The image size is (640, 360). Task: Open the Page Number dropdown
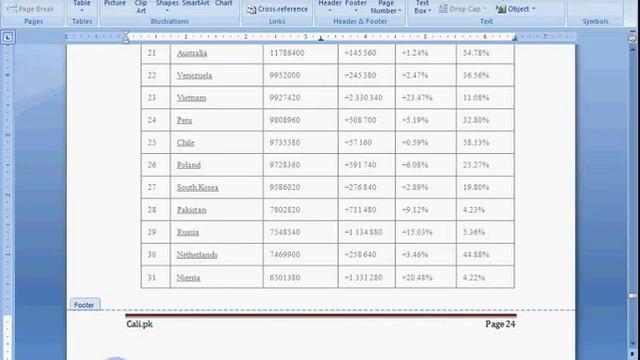[386, 7]
